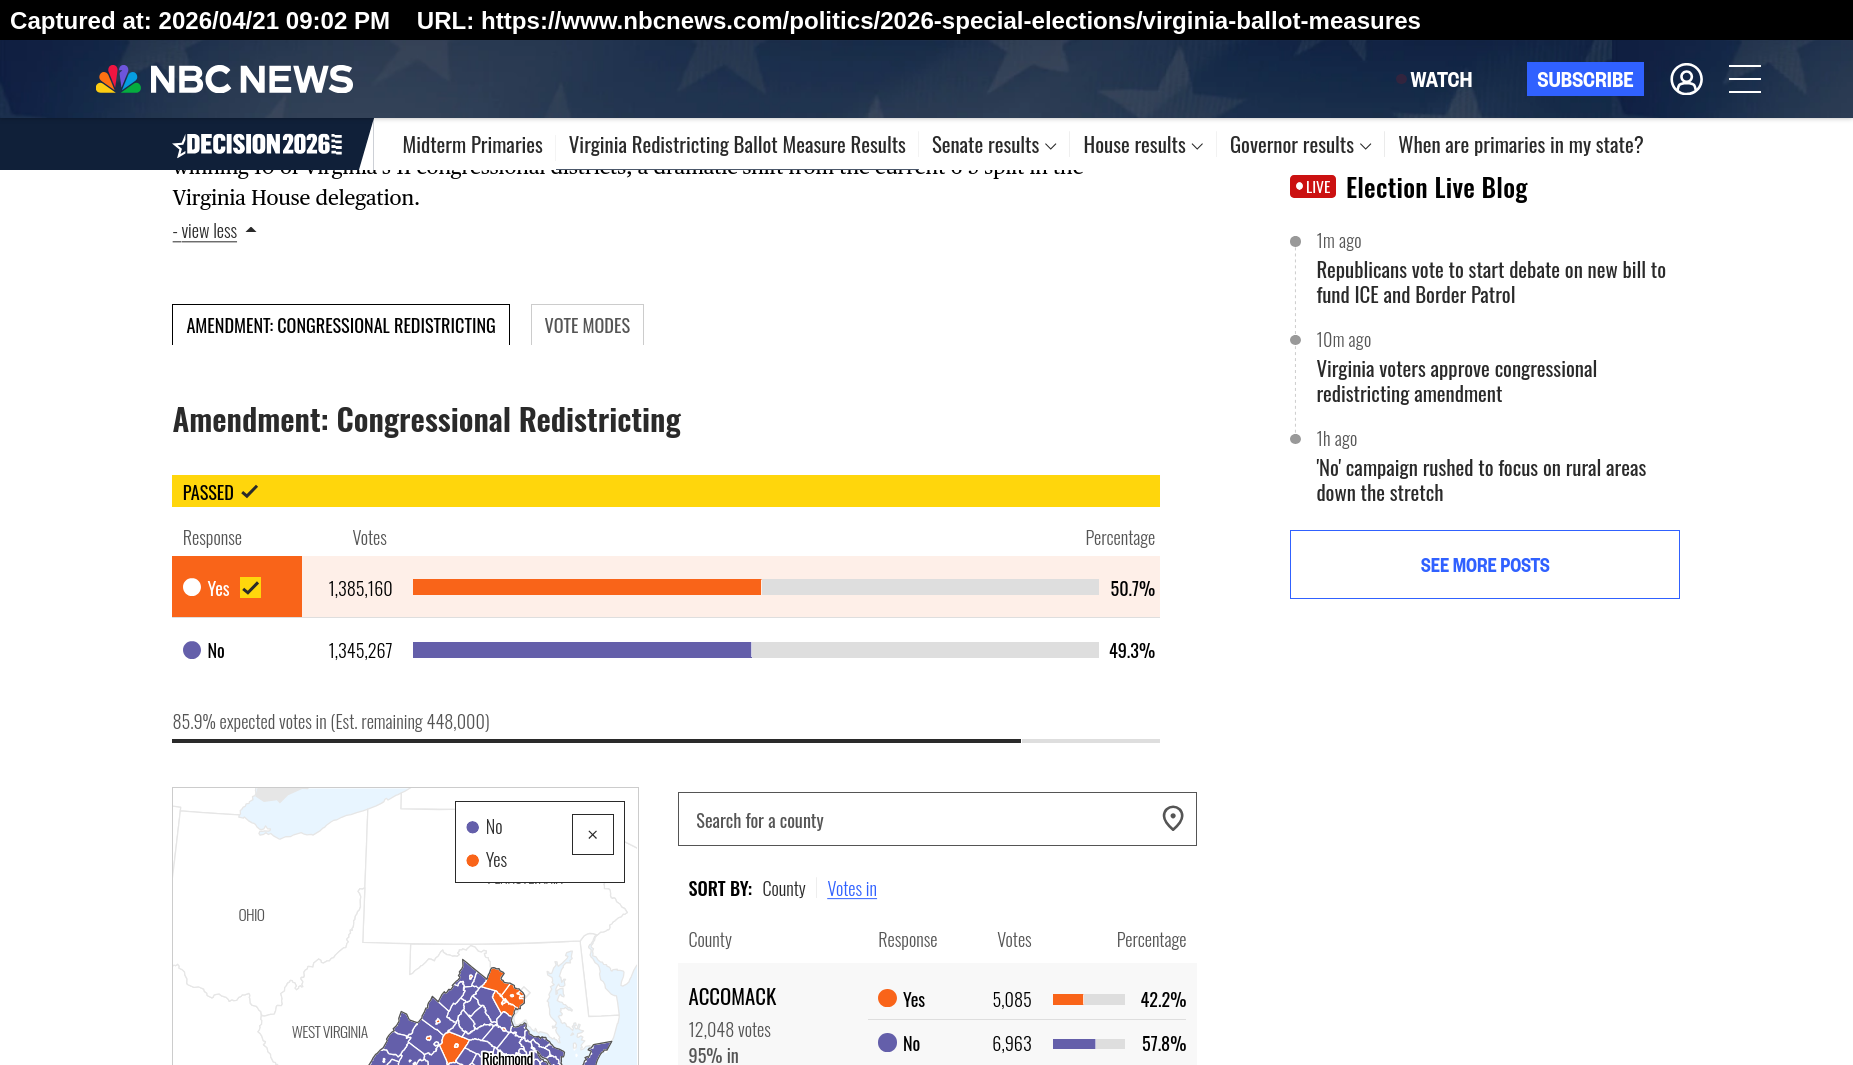The height and width of the screenshot is (1065, 1853).
Task: Click the PASSED checkmark icon
Action: [250, 492]
